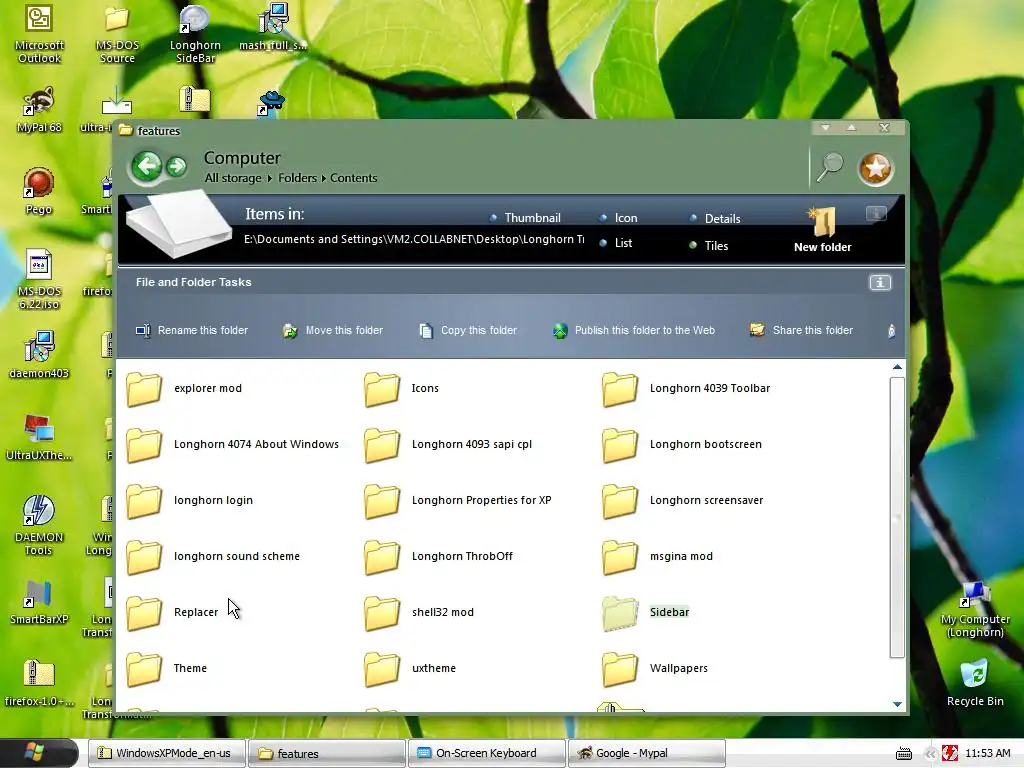The height and width of the screenshot is (768, 1024).
Task: Select the Theme folder
Action: [167, 669]
